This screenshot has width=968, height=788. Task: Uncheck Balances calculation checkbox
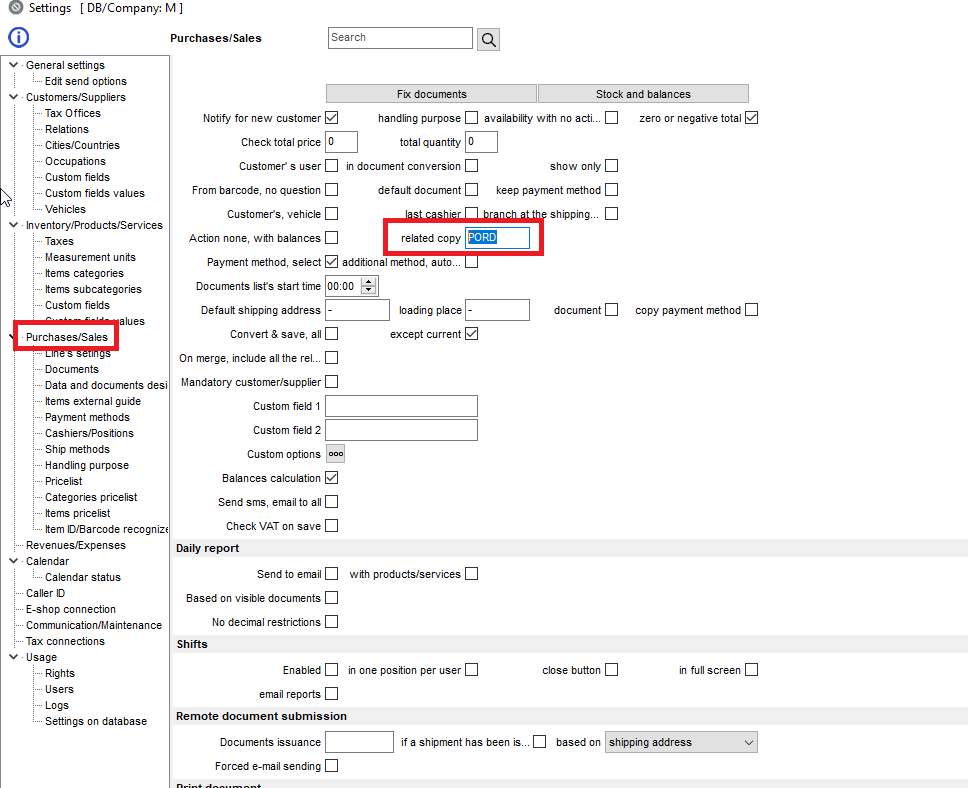coord(332,478)
